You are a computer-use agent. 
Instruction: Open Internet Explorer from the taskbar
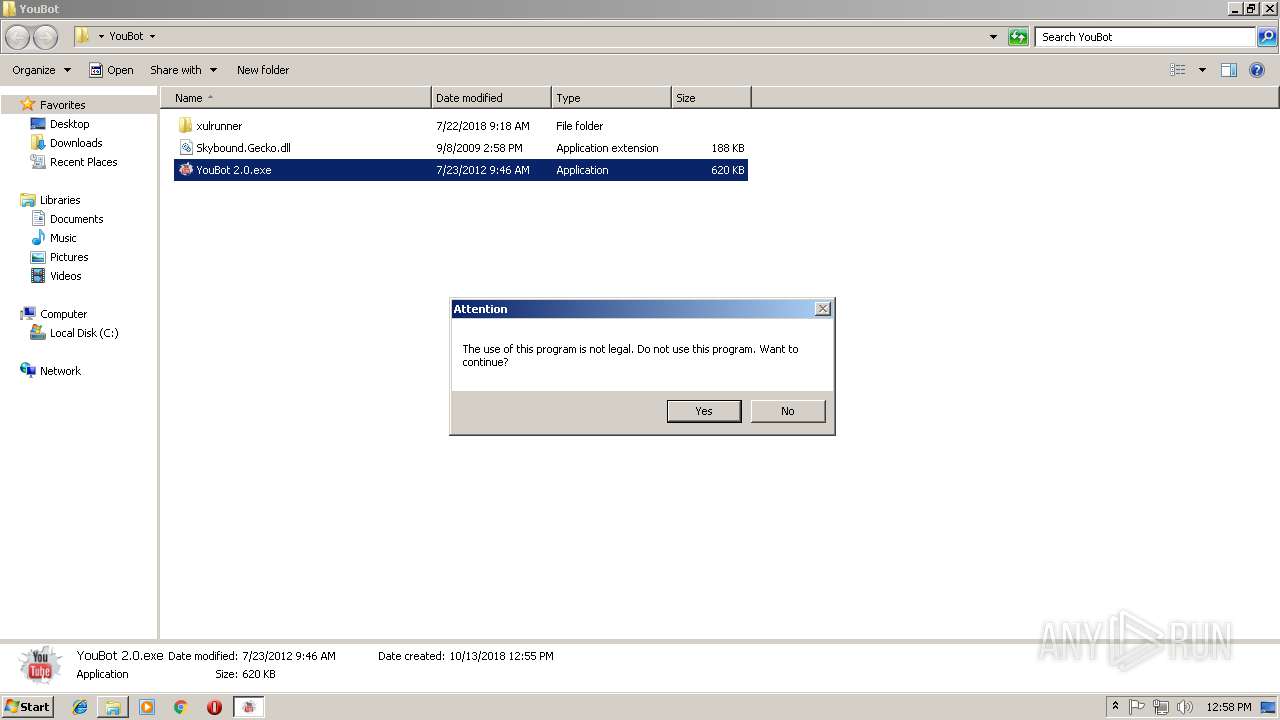click(80, 707)
